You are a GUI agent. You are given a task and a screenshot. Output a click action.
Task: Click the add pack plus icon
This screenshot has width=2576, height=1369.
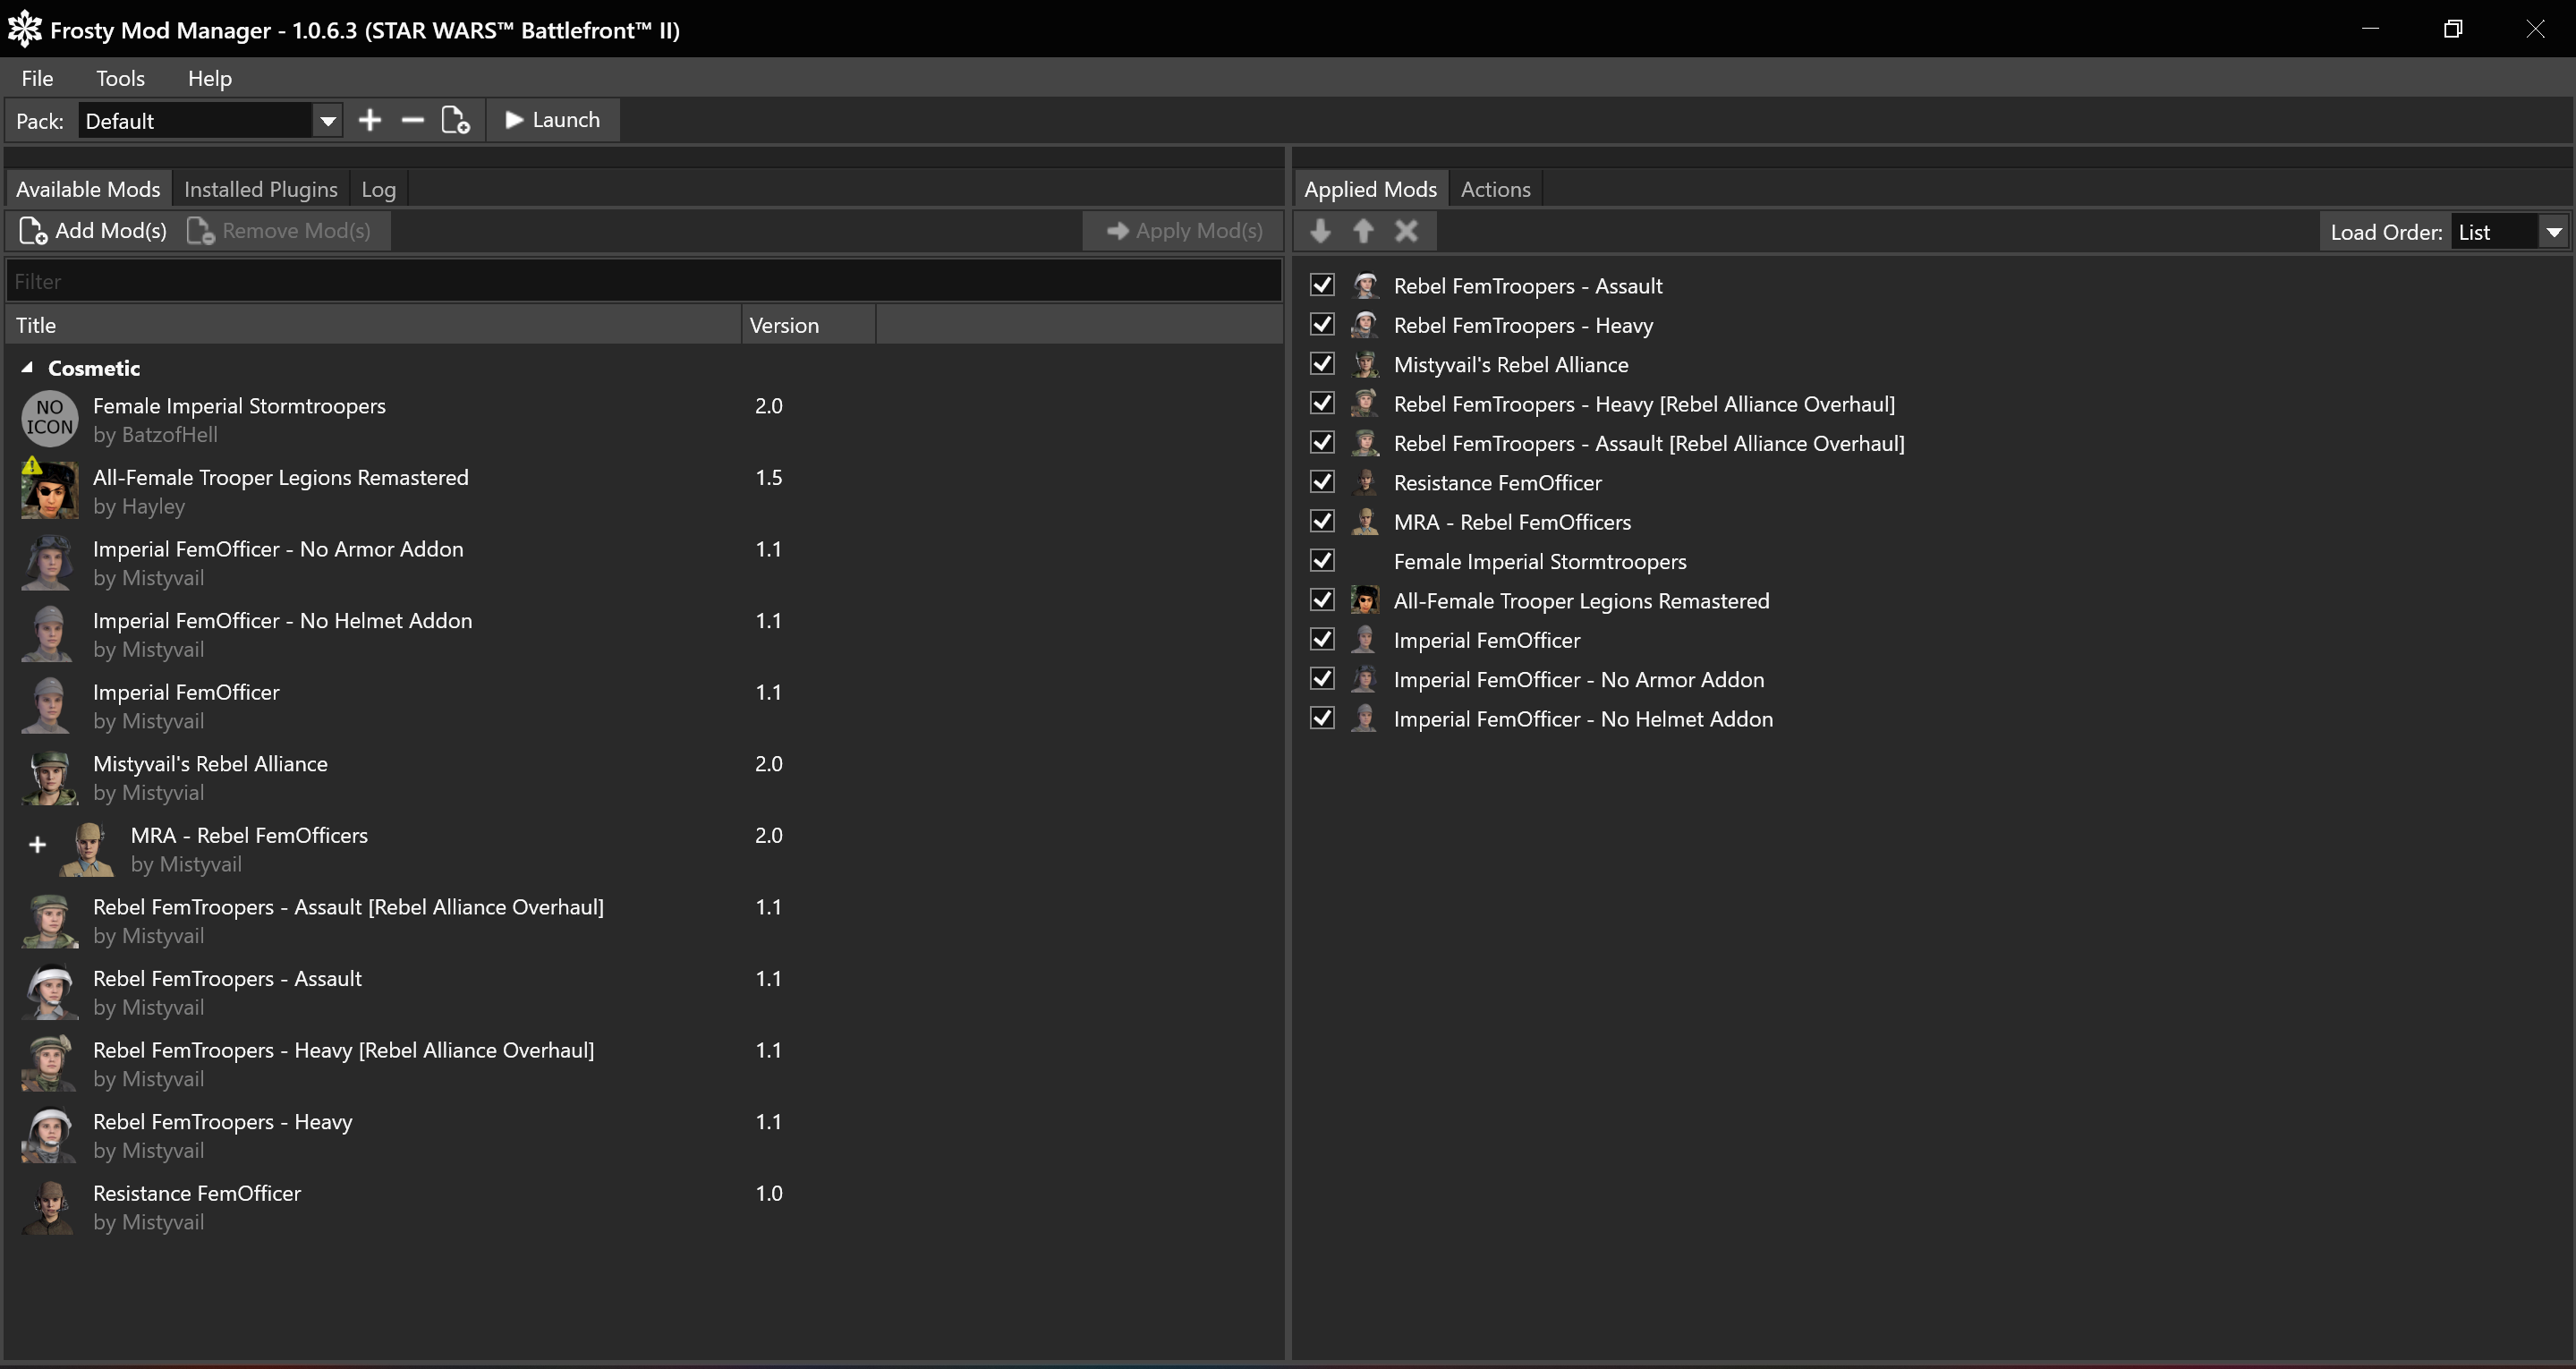click(x=370, y=121)
